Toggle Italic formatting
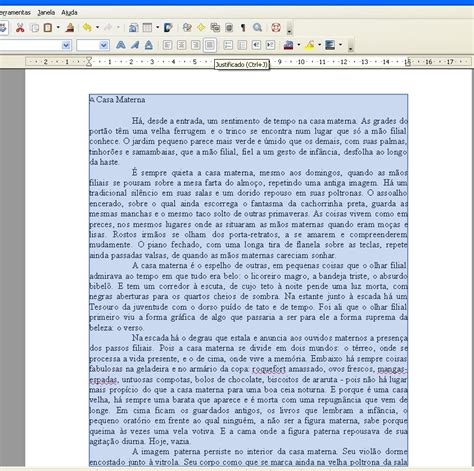 pyautogui.click(x=135, y=45)
